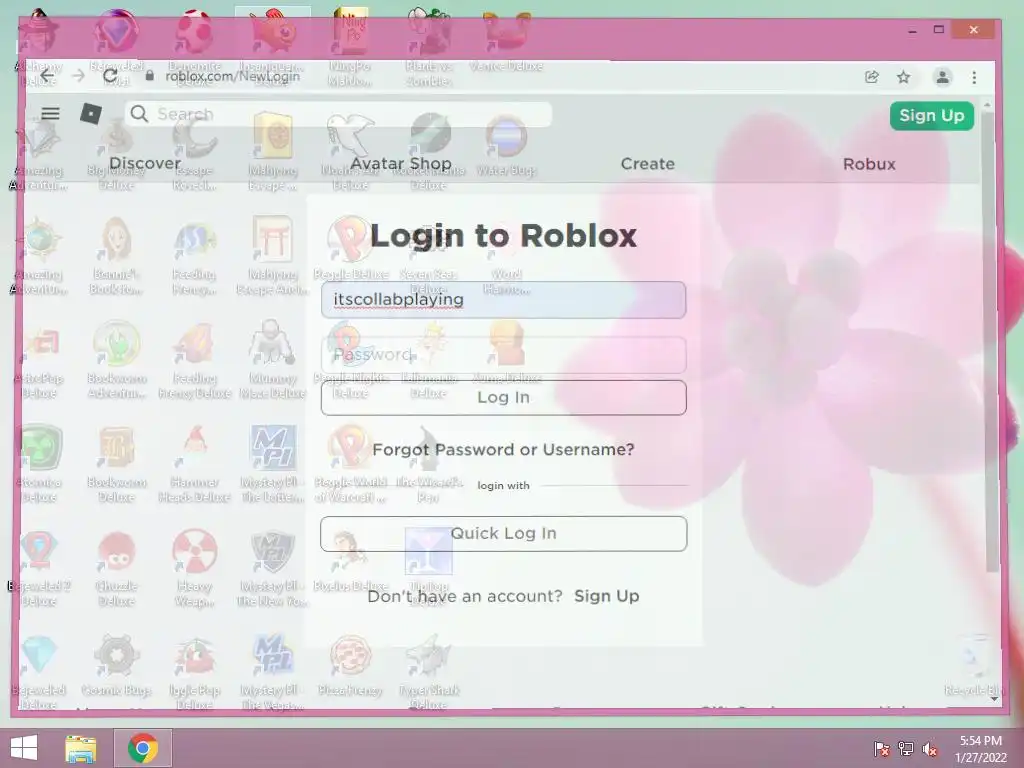This screenshot has width=1024, height=768.
Task: Click the magnifier icon in Roblox search
Action: (x=139, y=114)
